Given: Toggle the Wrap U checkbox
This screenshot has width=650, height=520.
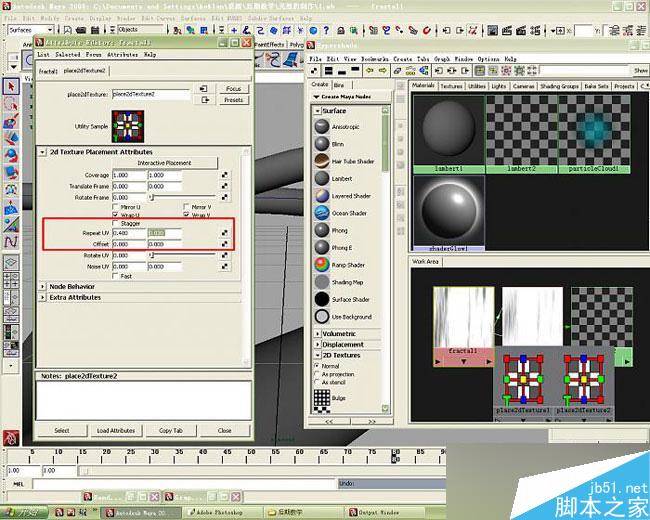Looking at the screenshot, I should tap(116, 215).
